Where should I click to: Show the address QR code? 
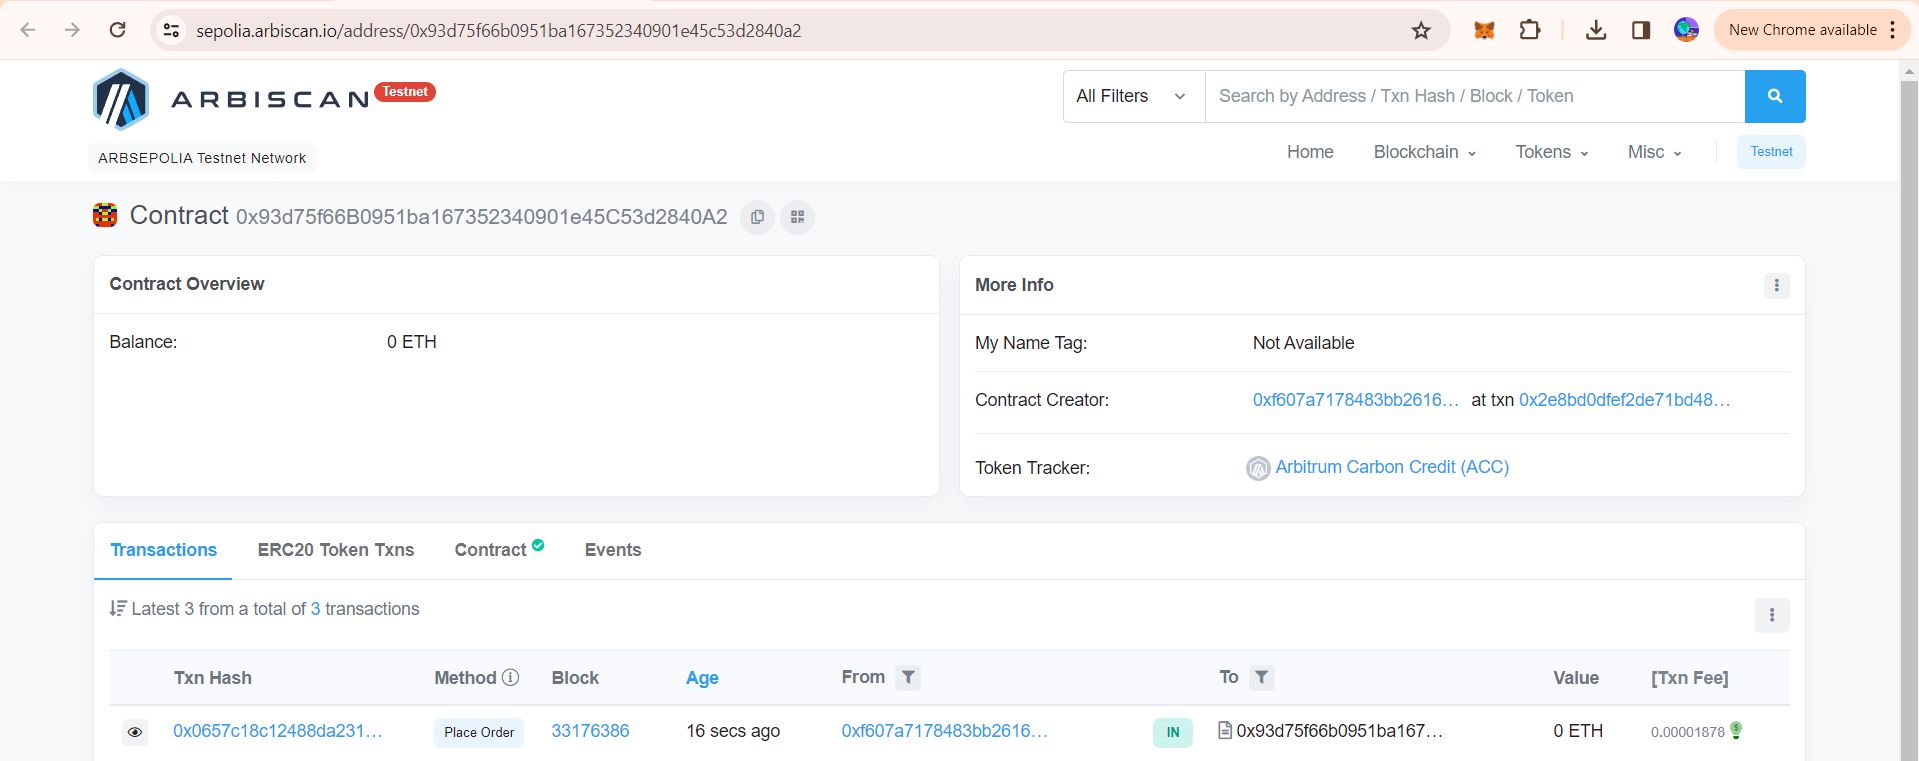coord(797,217)
